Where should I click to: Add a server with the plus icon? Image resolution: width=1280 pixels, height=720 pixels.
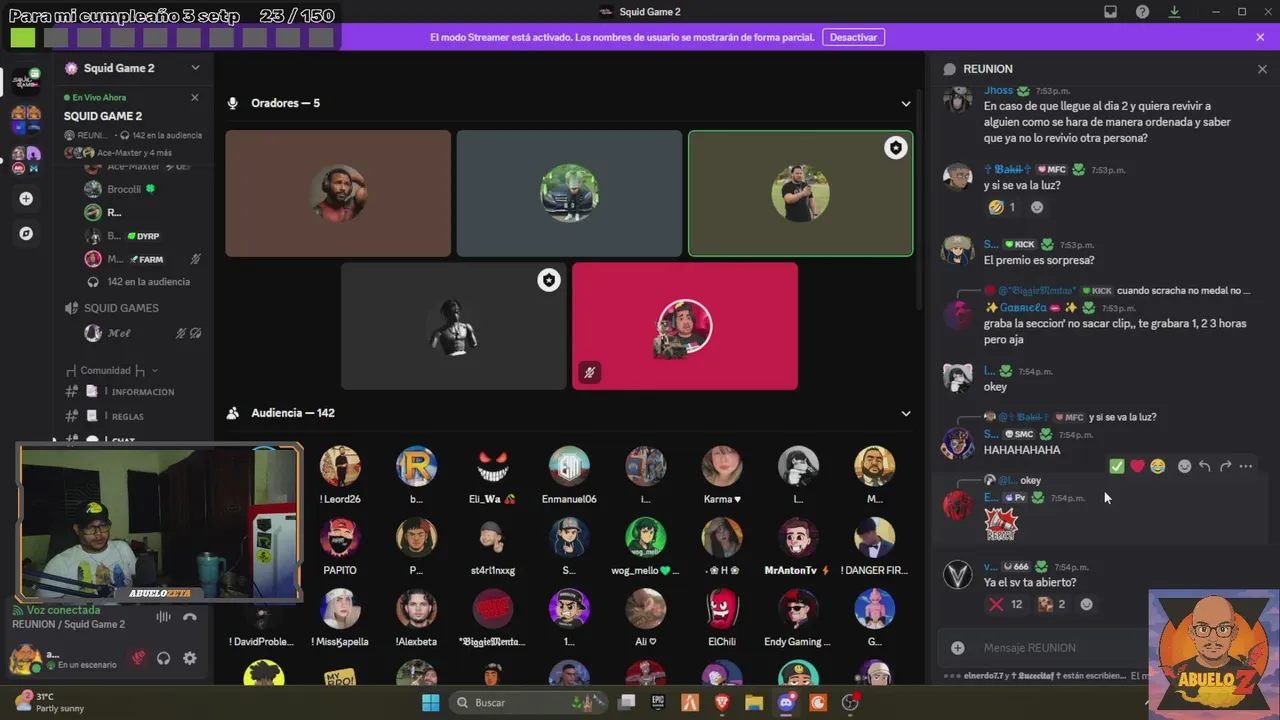26,198
